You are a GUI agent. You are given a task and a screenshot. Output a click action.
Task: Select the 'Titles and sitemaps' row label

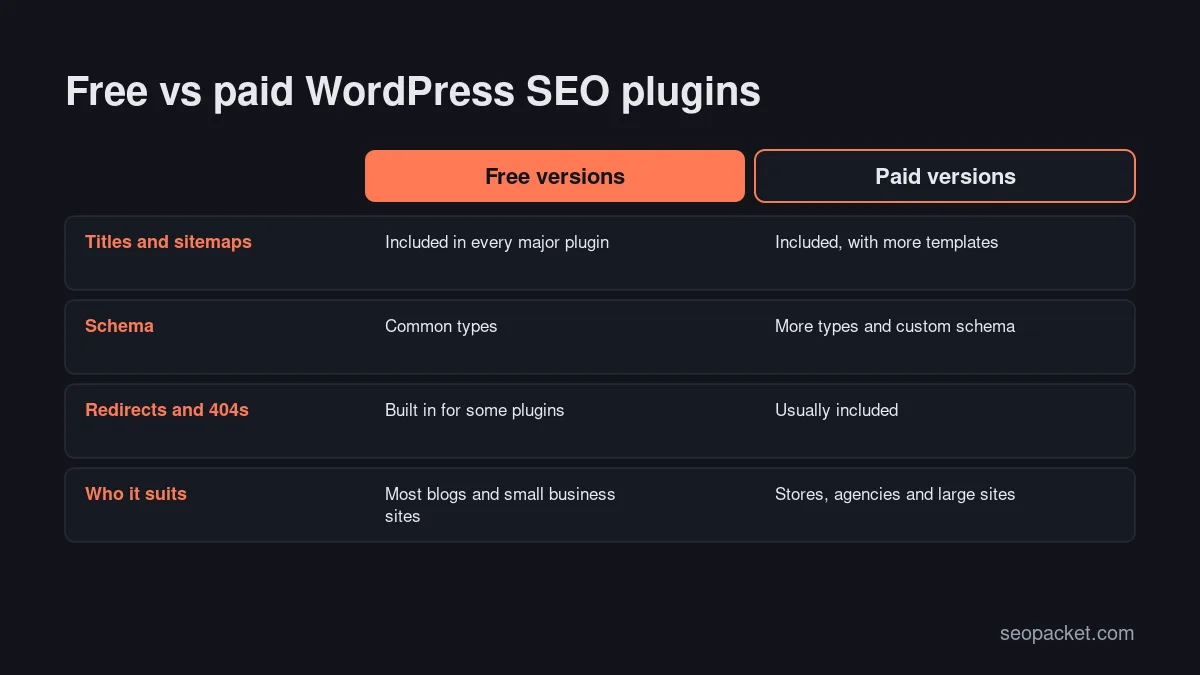[168, 242]
